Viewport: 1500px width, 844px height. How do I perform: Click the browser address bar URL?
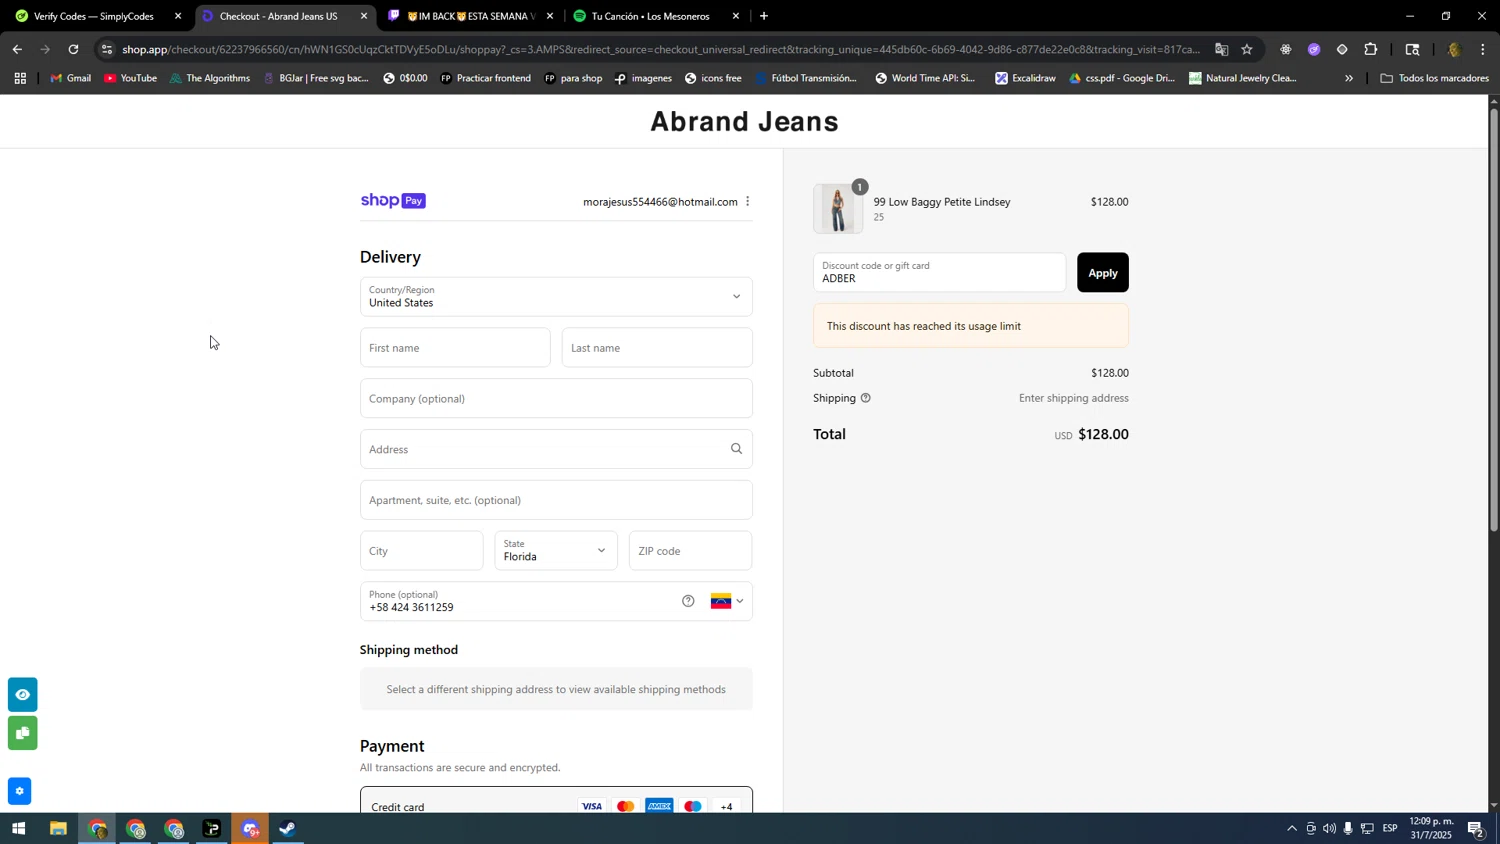coord(660,49)
